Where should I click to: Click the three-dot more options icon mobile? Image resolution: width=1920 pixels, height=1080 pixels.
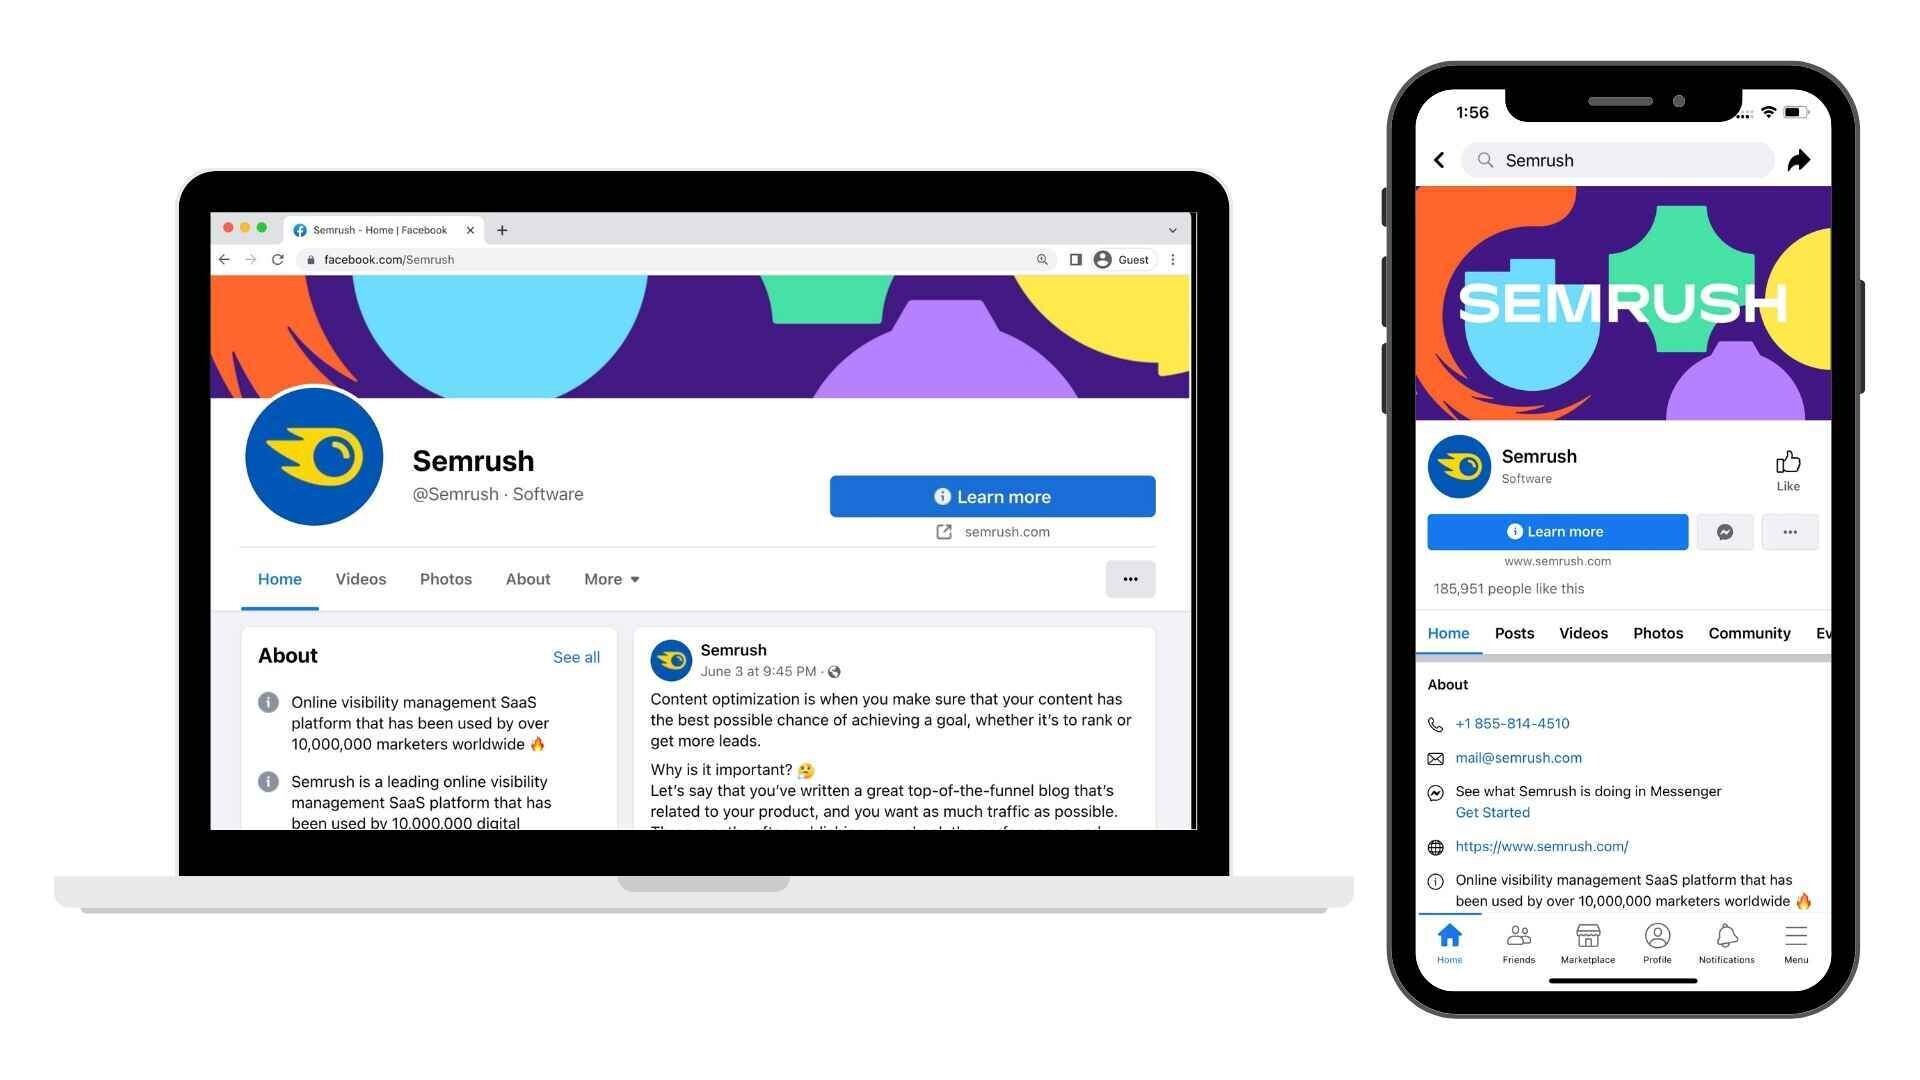[1788, 531]
